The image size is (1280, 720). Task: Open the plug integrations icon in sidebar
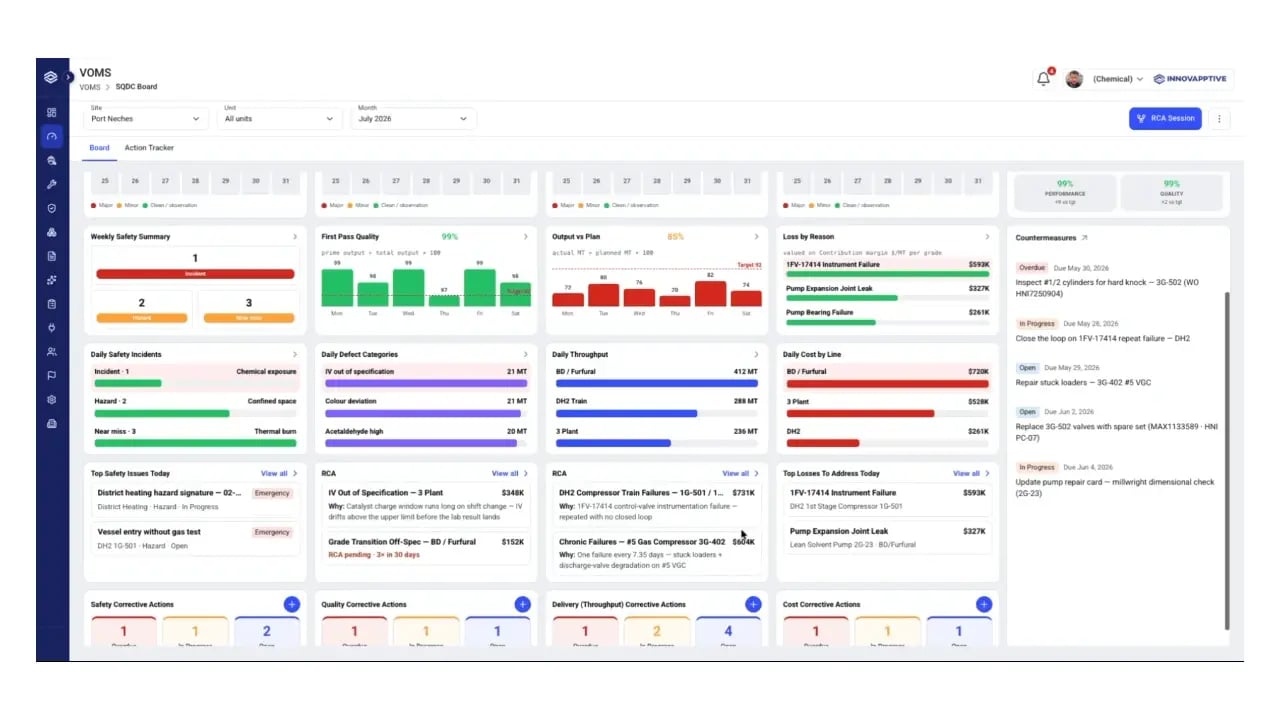(52, 328)
